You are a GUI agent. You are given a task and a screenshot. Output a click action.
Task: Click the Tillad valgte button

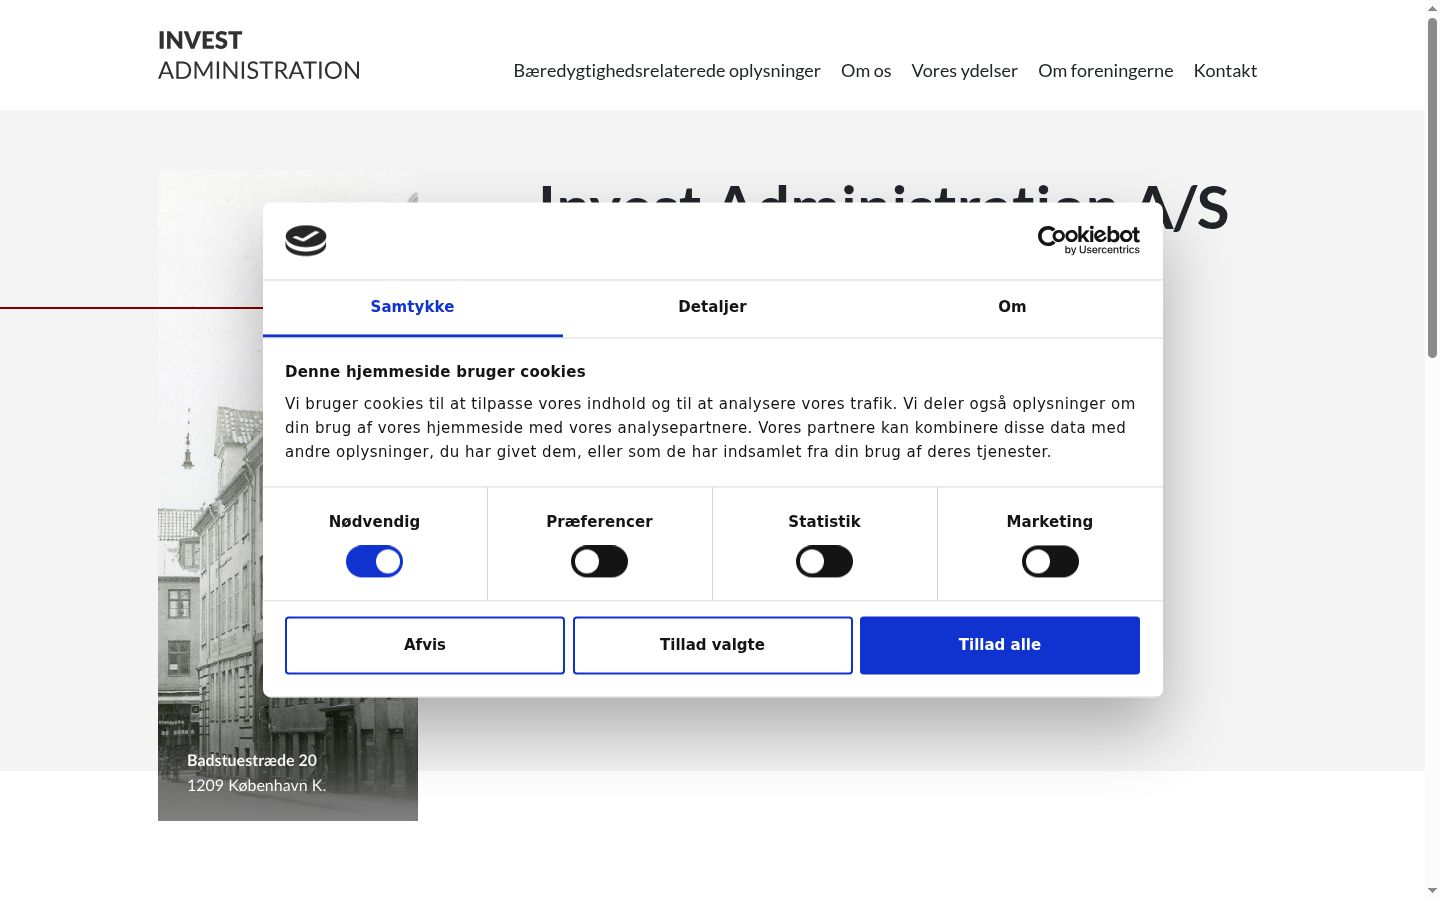click(712, 645)
